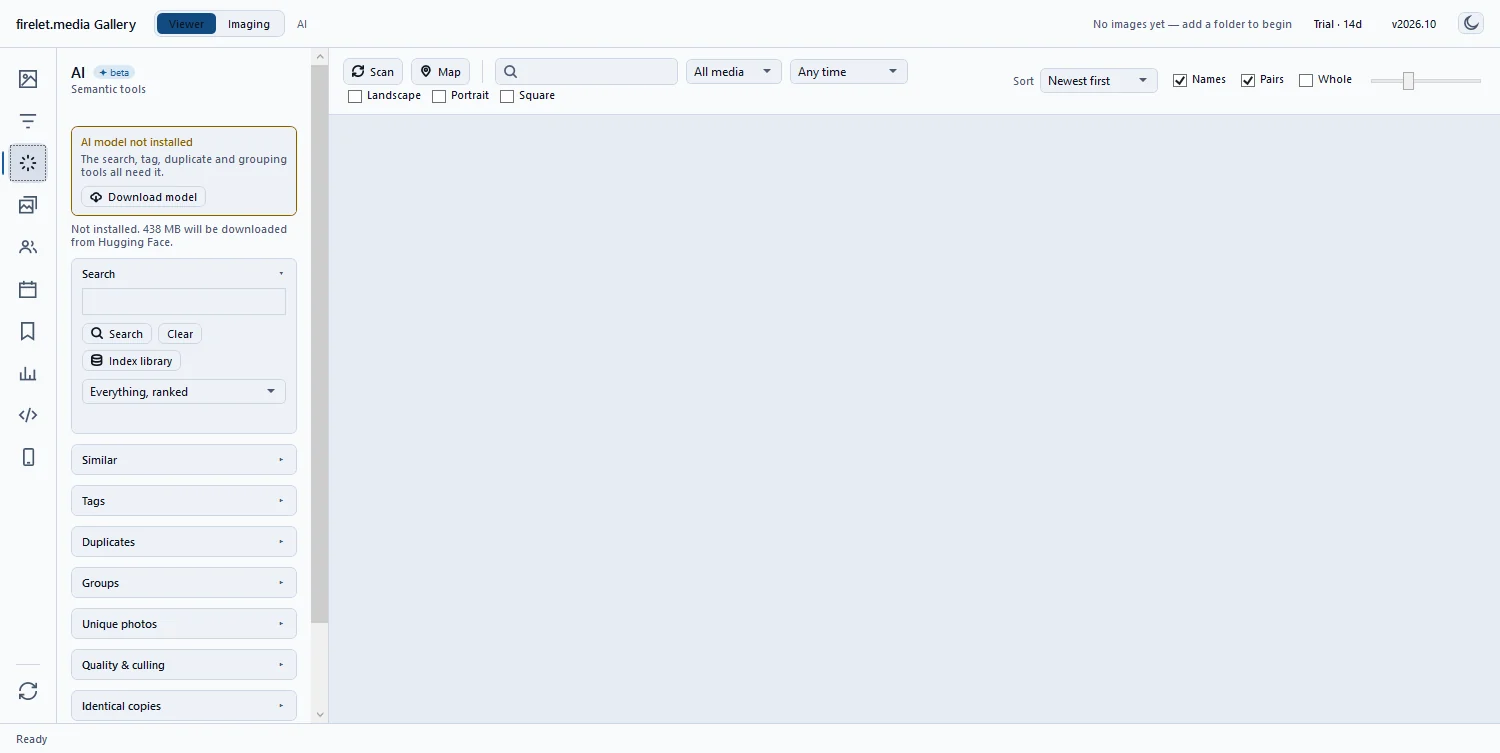
Task: Open the Any time dropdown
Action: pos(848,72)
